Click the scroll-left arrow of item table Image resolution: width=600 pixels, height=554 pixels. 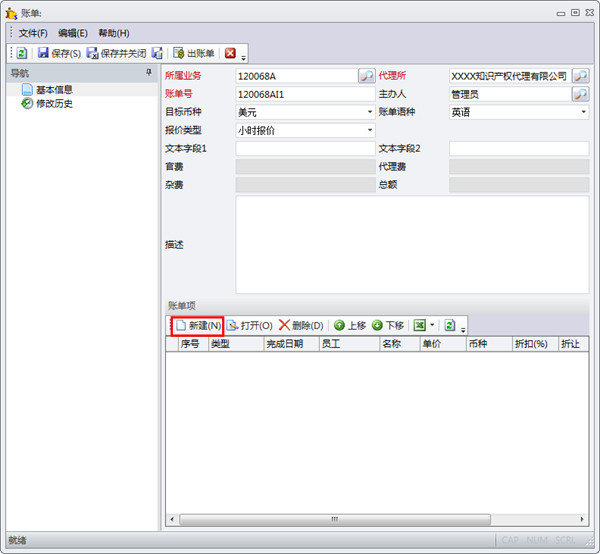click(x=172, y=519)
